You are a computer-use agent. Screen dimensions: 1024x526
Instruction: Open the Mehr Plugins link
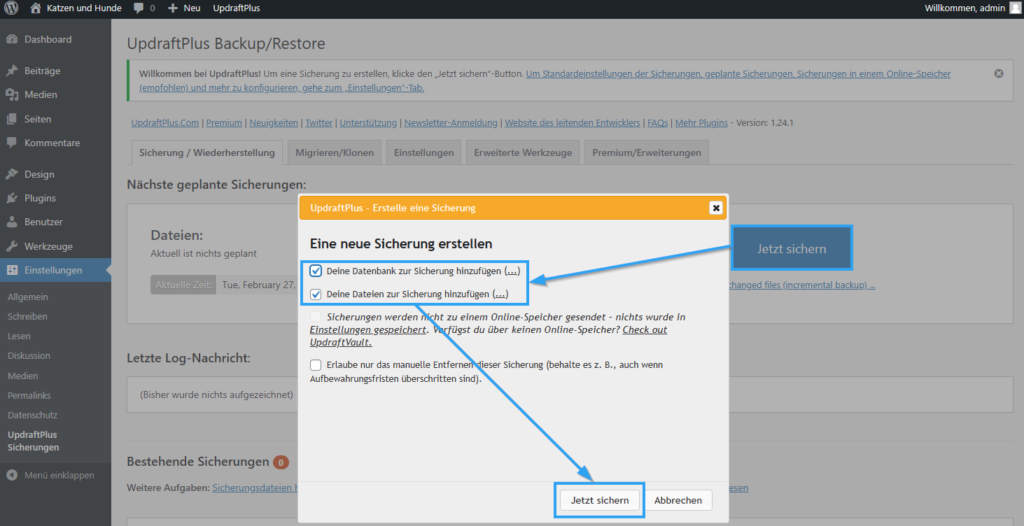click(x=701, y=122)
